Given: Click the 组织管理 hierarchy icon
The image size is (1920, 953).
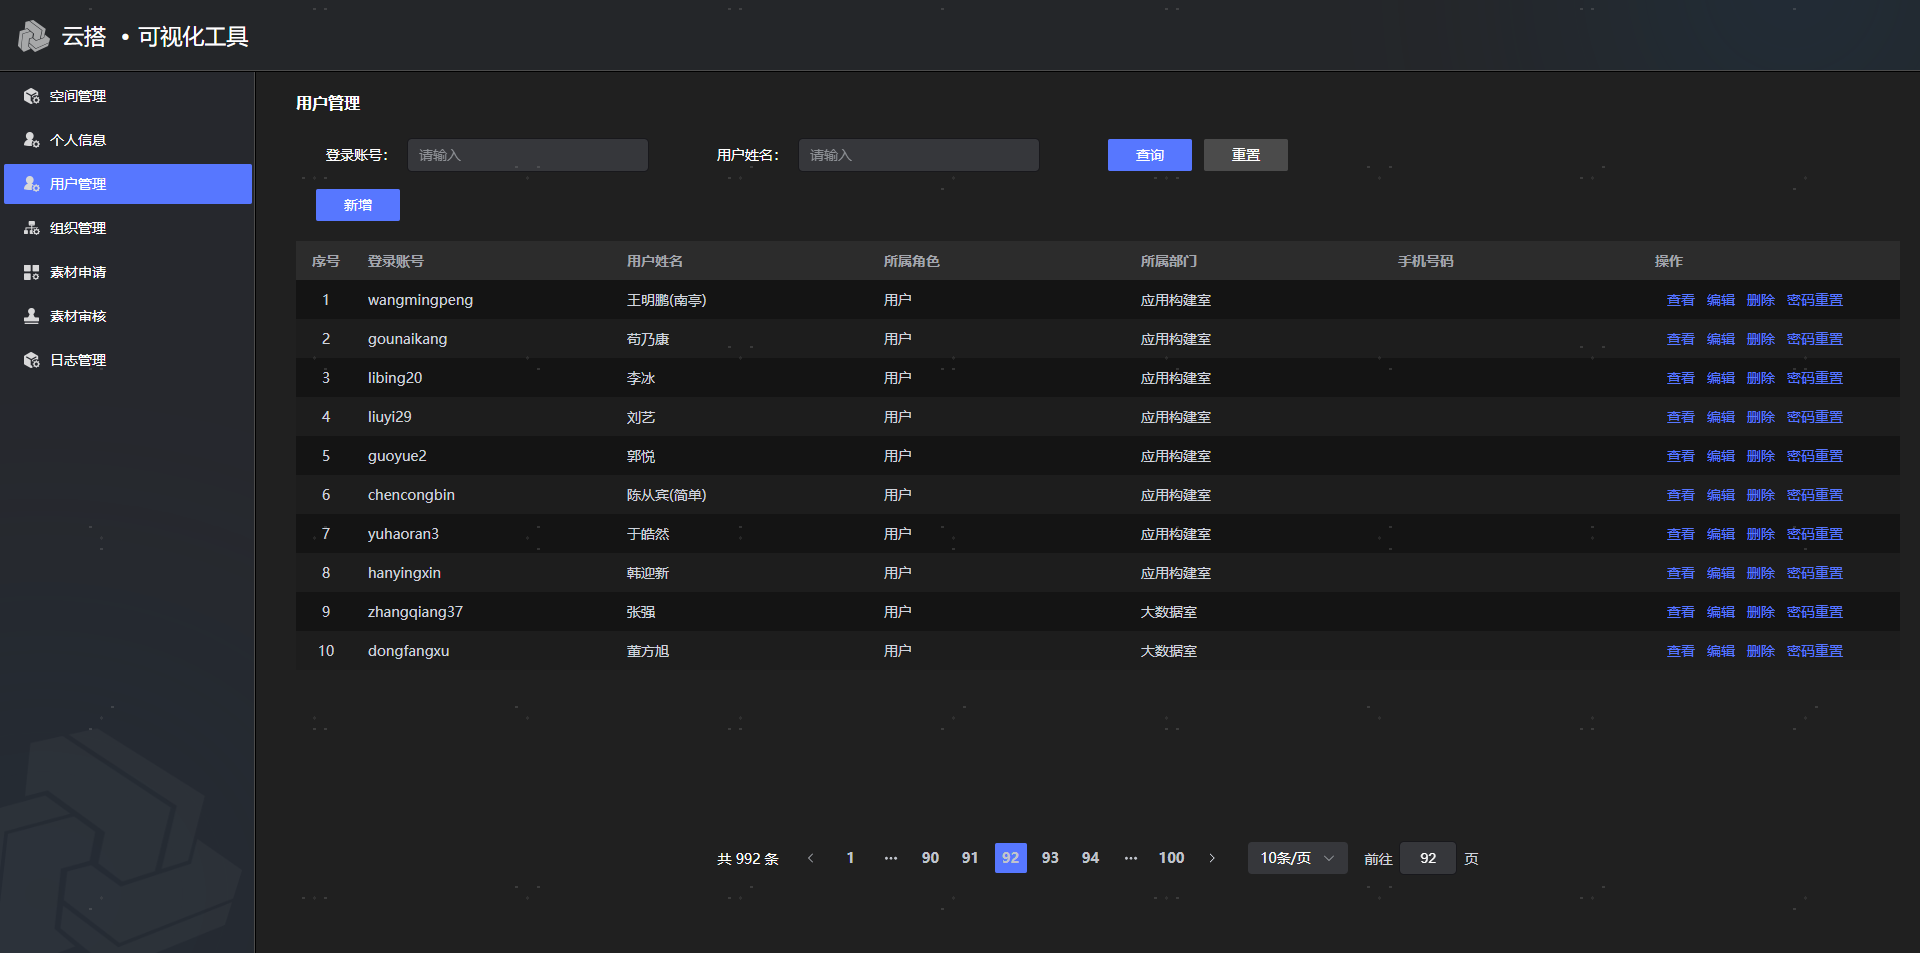Looking at the screenshot, I should (x=32, y=228).
